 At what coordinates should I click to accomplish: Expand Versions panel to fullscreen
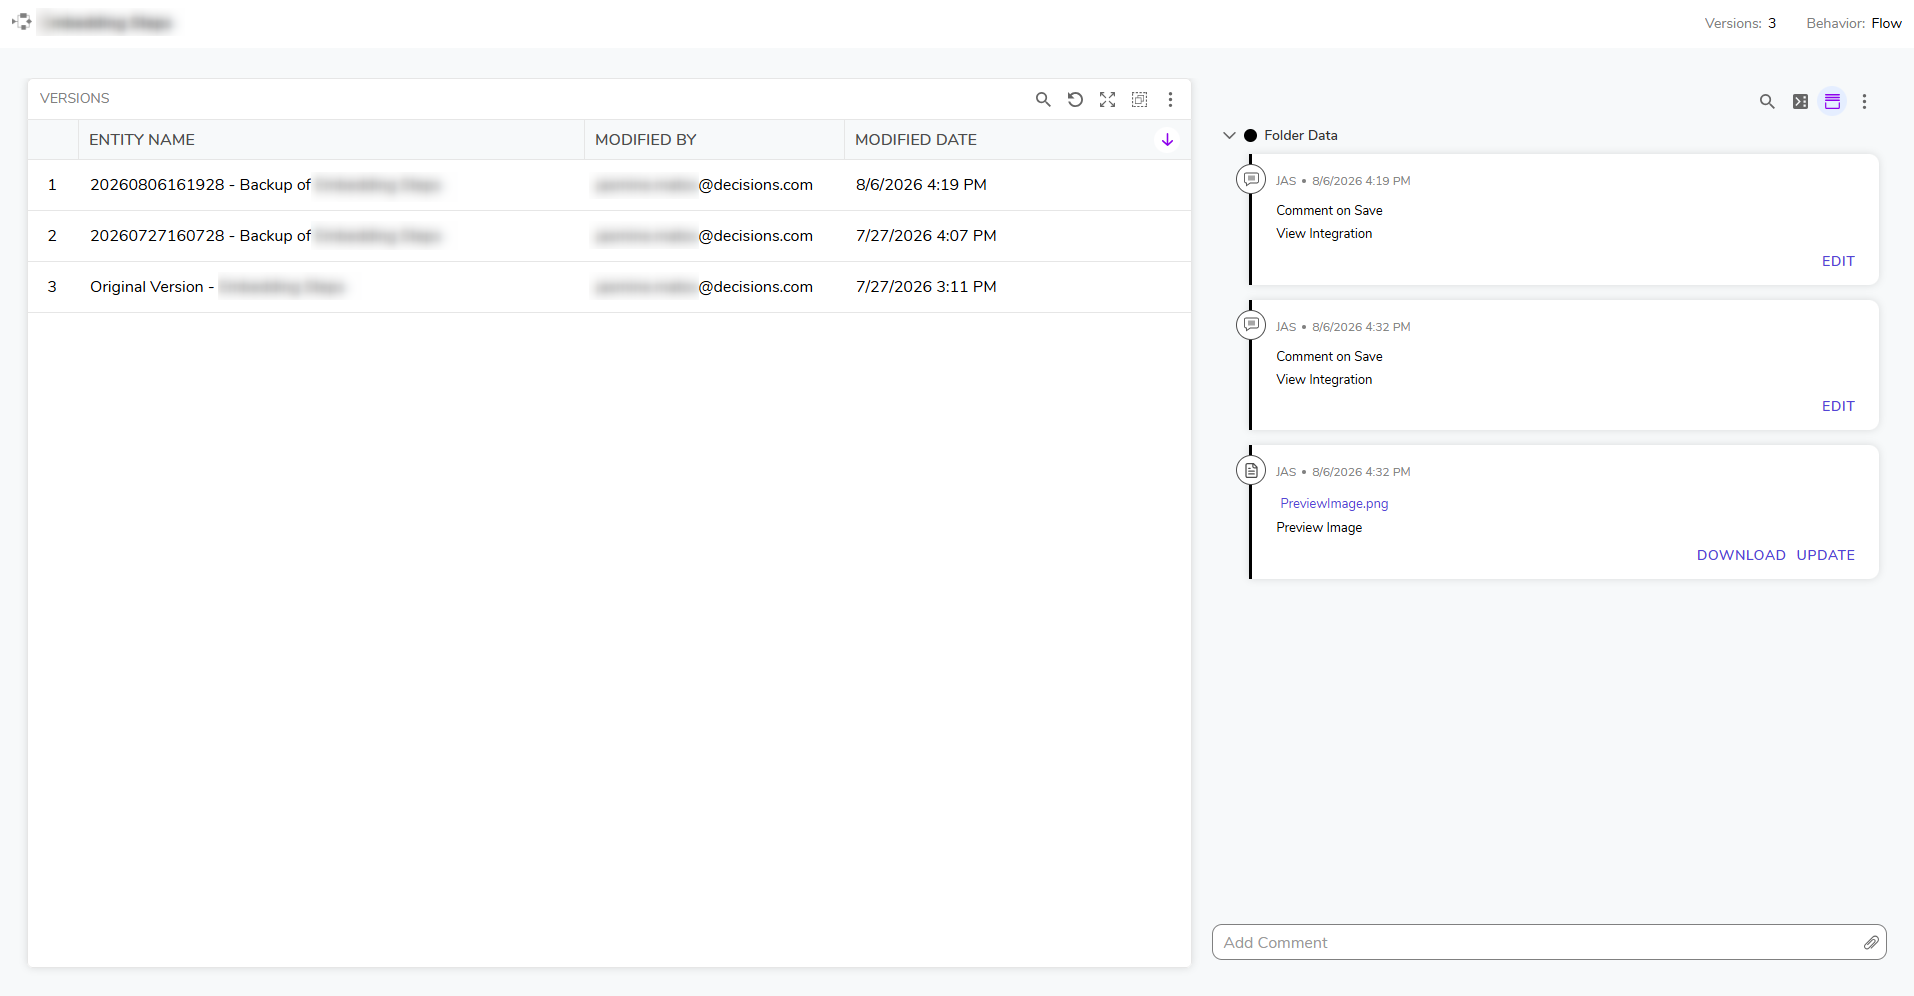(1107, 99)
